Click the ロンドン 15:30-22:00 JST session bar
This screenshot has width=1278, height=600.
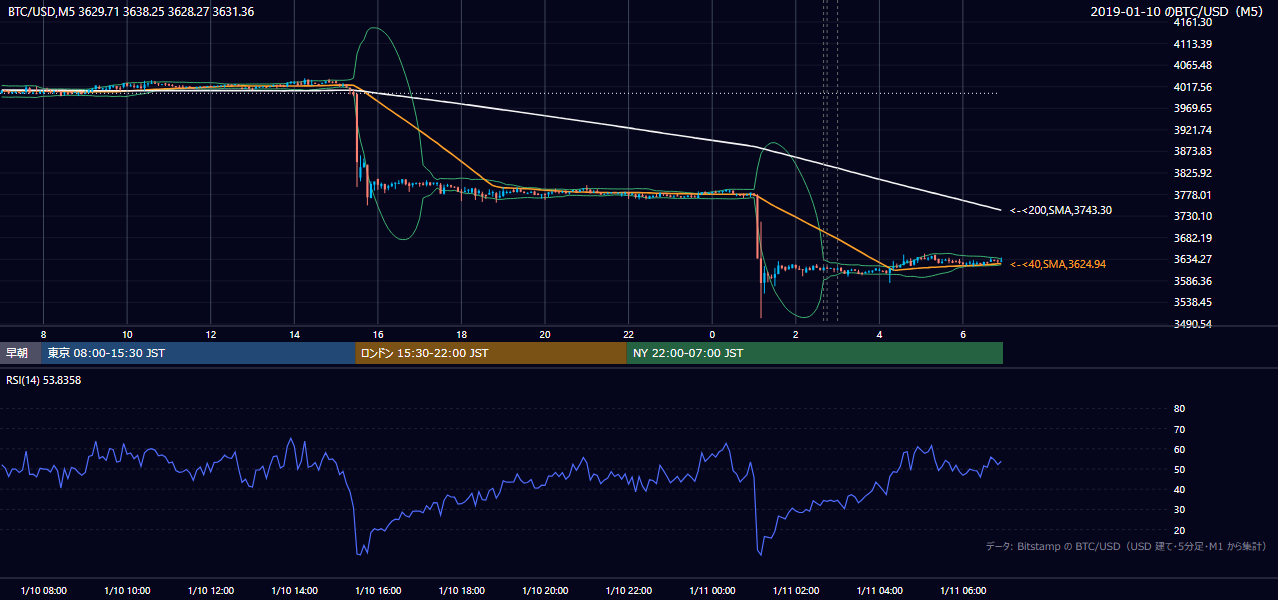pyautogui.click(x=491, y=353)
